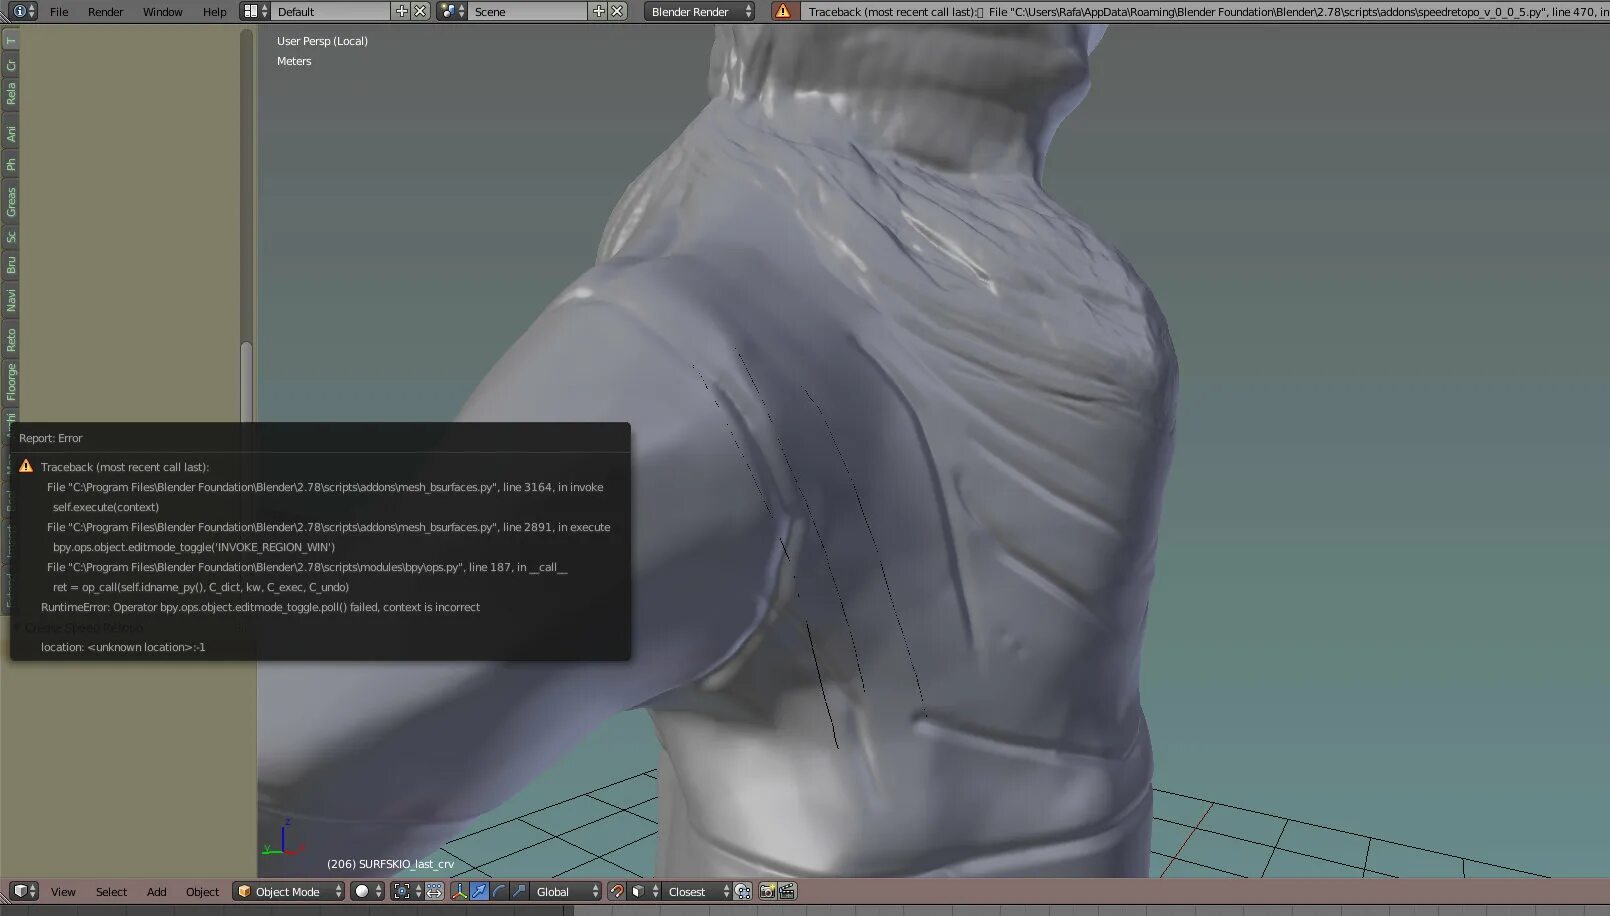Toggle the 3D manipulator axes icon
The width and height of the screenshot is (1610, 916).
point(460,891)
